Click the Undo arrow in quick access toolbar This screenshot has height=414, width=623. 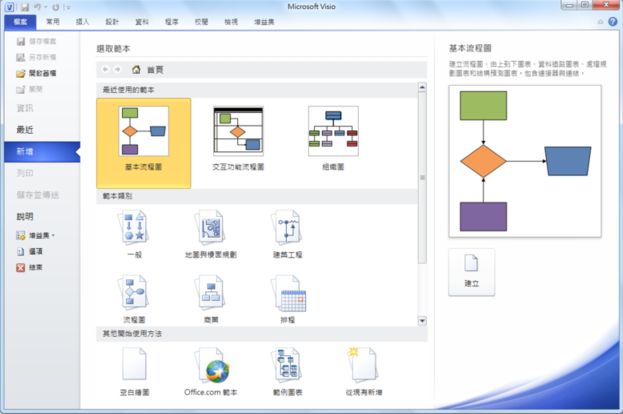tap(37, 7)
